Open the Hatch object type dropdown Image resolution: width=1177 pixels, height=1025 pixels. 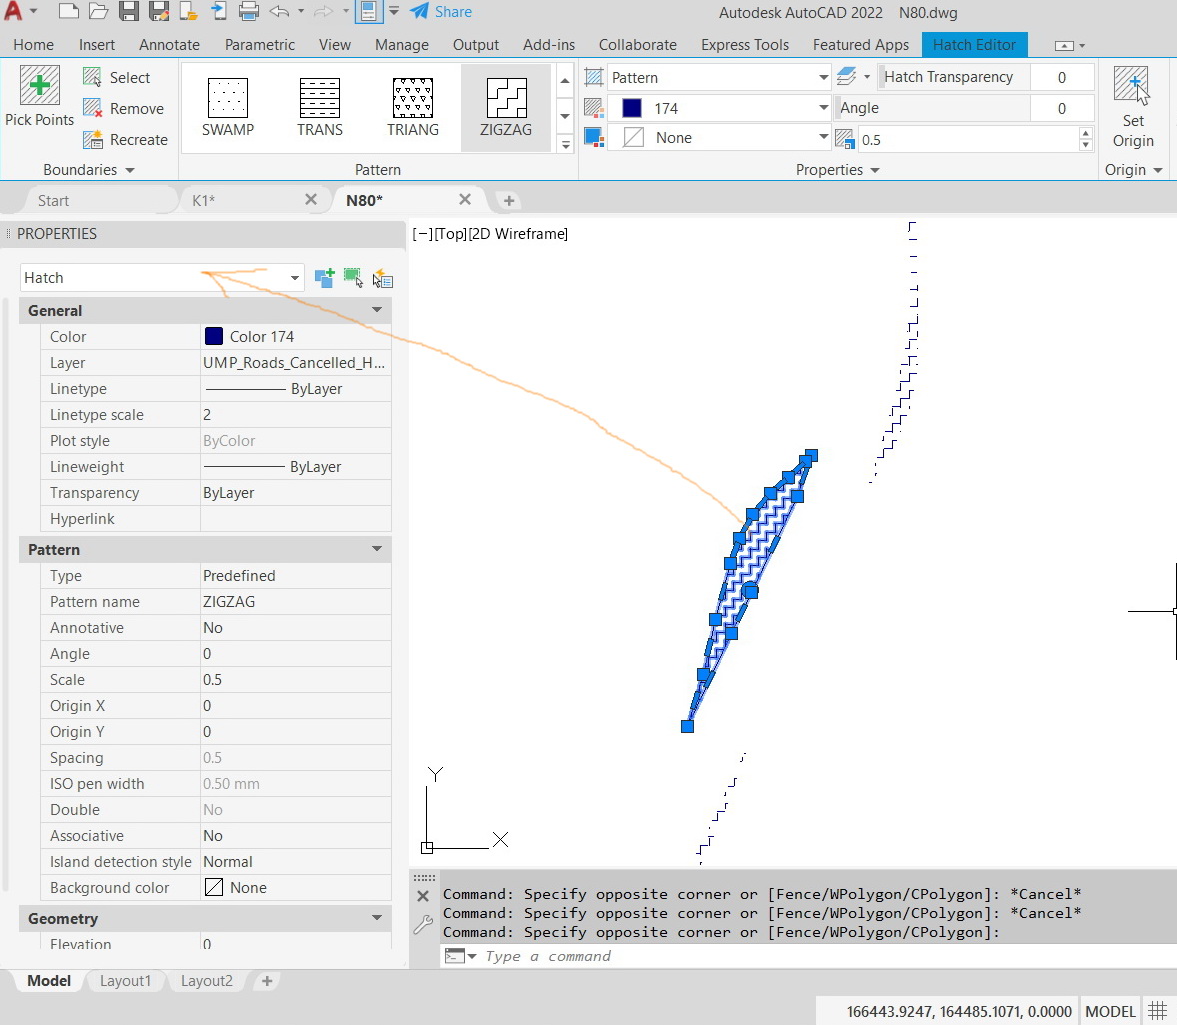[x=293, y=277]
